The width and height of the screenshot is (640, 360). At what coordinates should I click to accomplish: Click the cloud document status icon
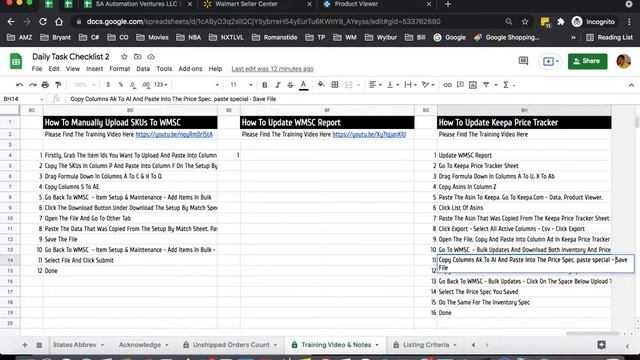coord(151,57)
